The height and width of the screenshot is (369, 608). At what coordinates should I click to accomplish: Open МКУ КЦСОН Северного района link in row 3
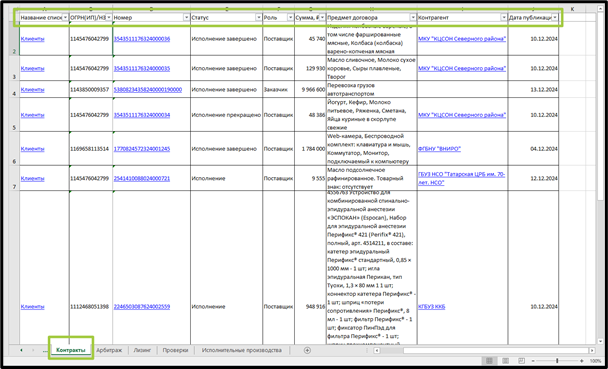point(462,68)
